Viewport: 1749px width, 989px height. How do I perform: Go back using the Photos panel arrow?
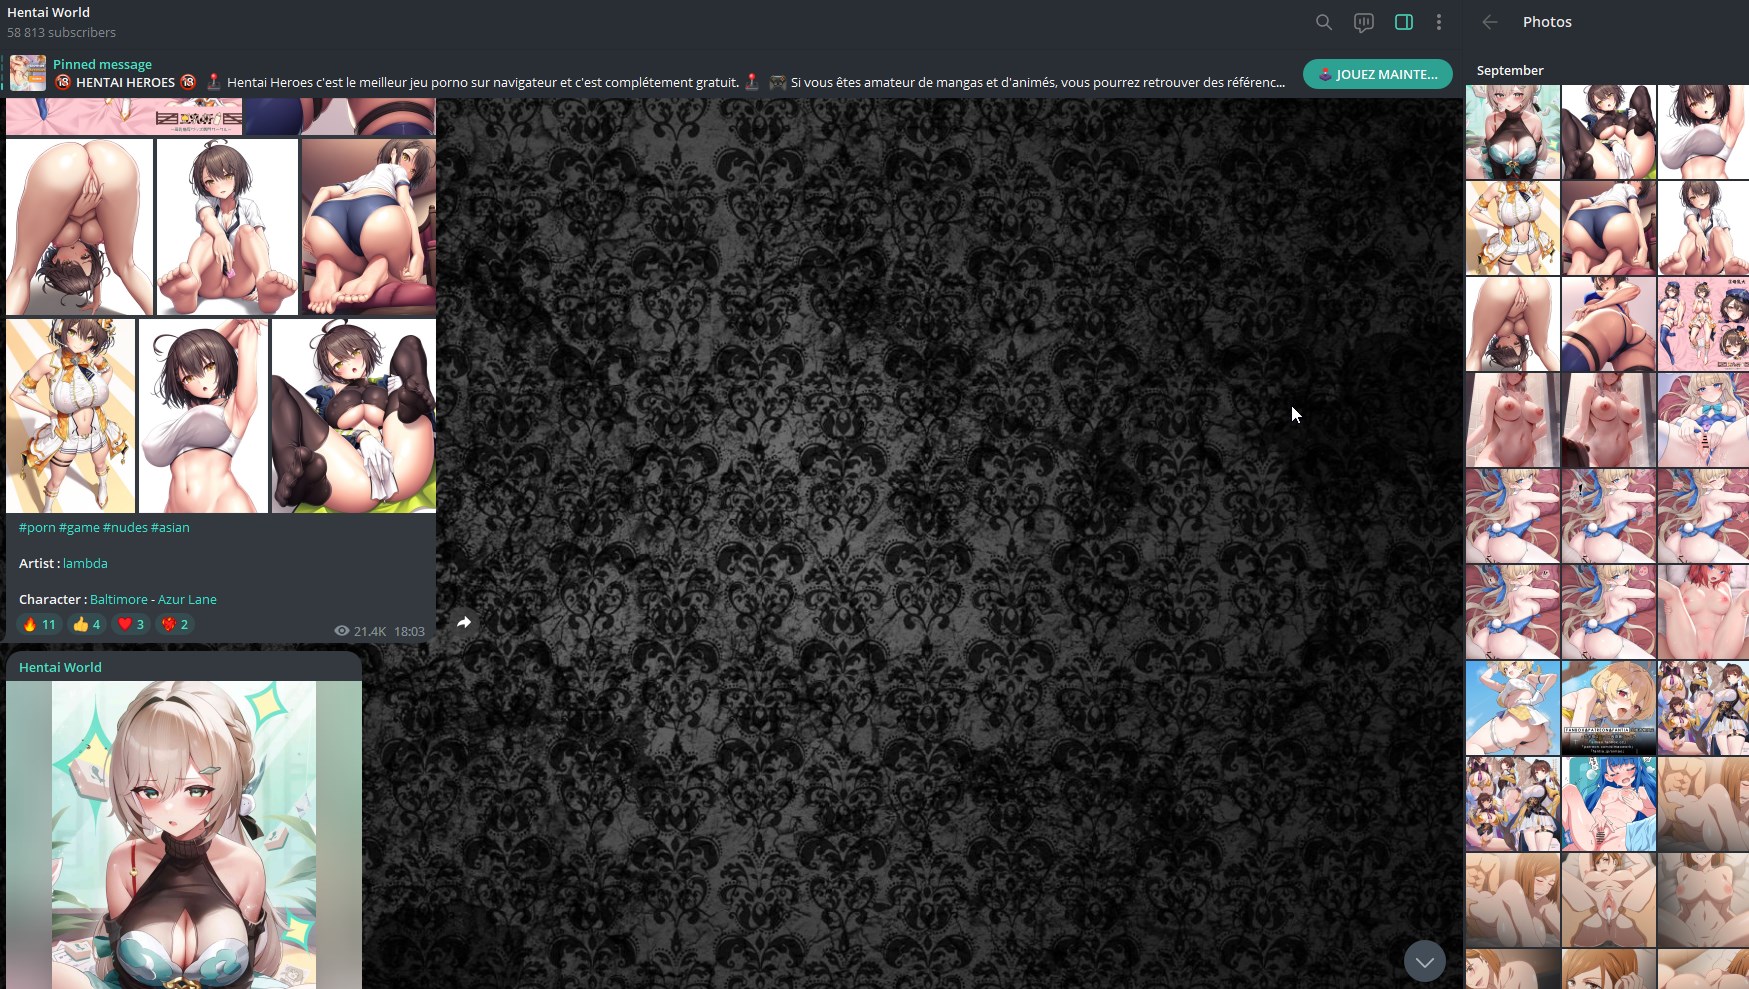pyautogui.click(x=1489, y=22)
